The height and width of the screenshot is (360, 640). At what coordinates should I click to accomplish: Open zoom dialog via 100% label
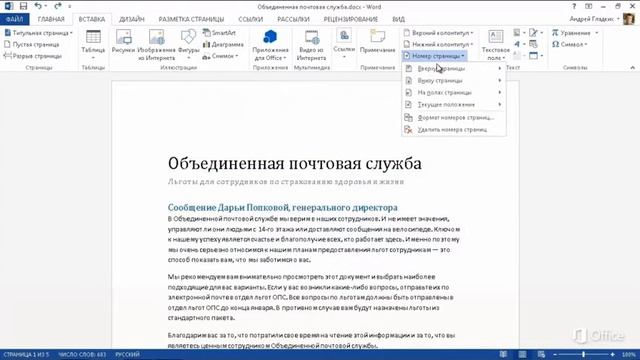pos(629,354)
